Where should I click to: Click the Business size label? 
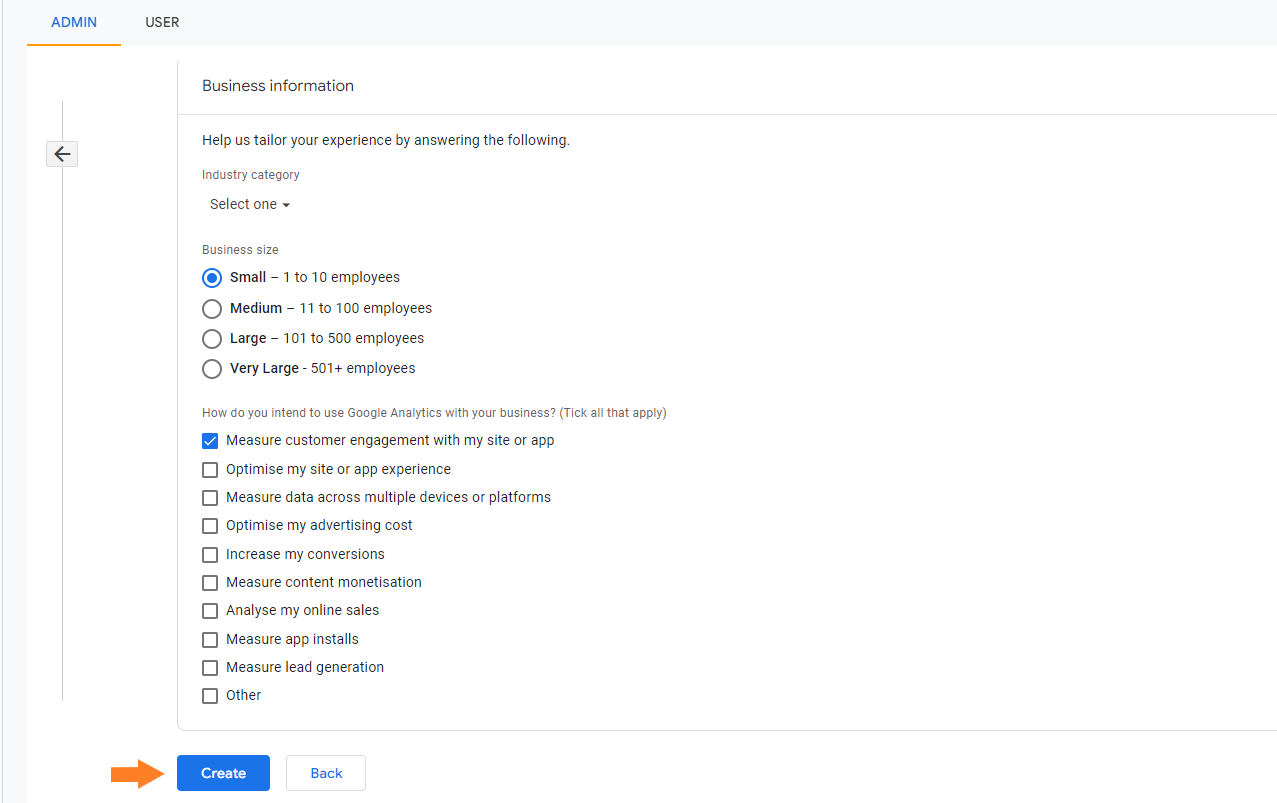click(240, 250)
